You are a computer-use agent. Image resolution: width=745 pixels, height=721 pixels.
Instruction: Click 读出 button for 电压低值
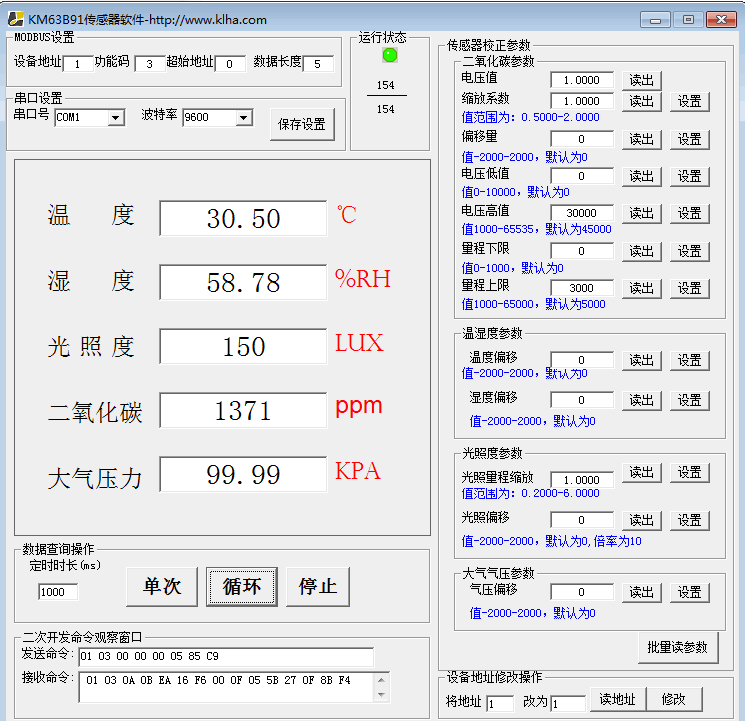click(642, 176)
